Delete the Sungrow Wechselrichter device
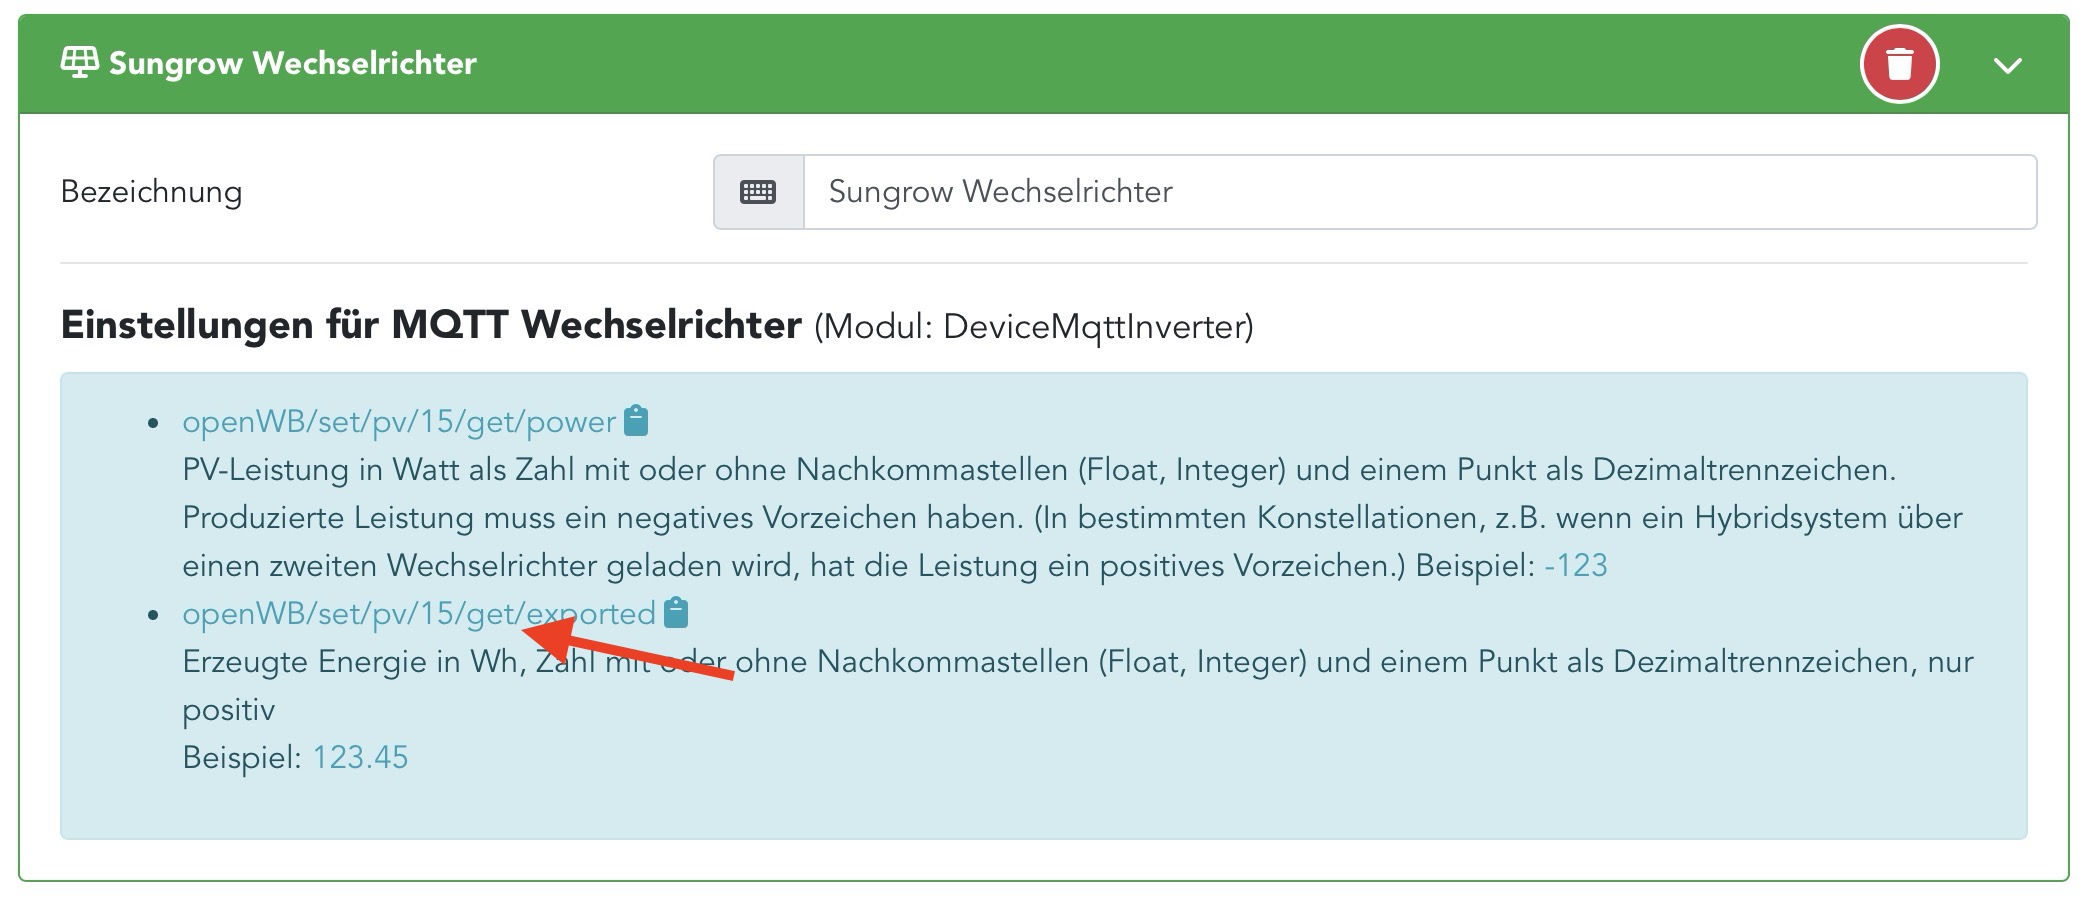 point(1899,64)
